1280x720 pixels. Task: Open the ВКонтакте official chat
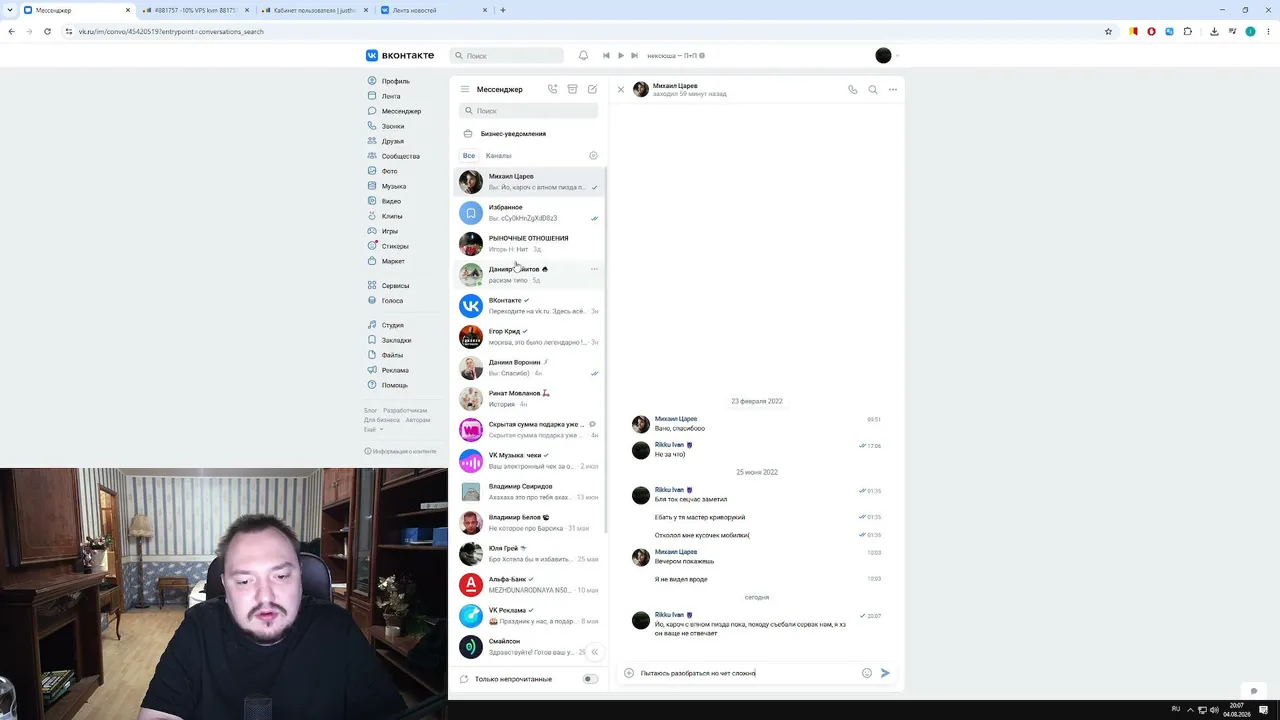click(529, 306)
